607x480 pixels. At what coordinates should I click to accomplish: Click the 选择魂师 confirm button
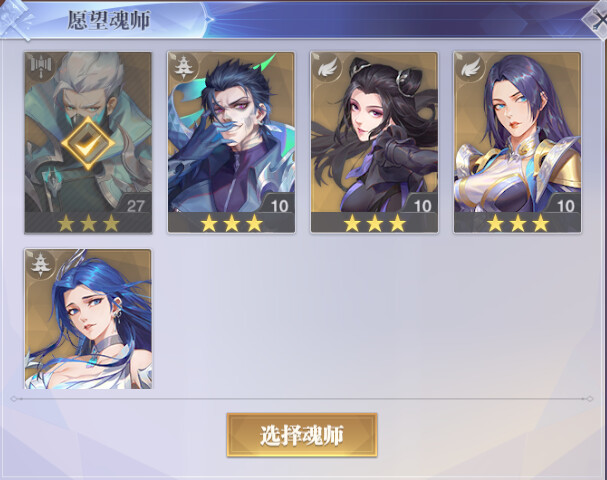(302, 435)
